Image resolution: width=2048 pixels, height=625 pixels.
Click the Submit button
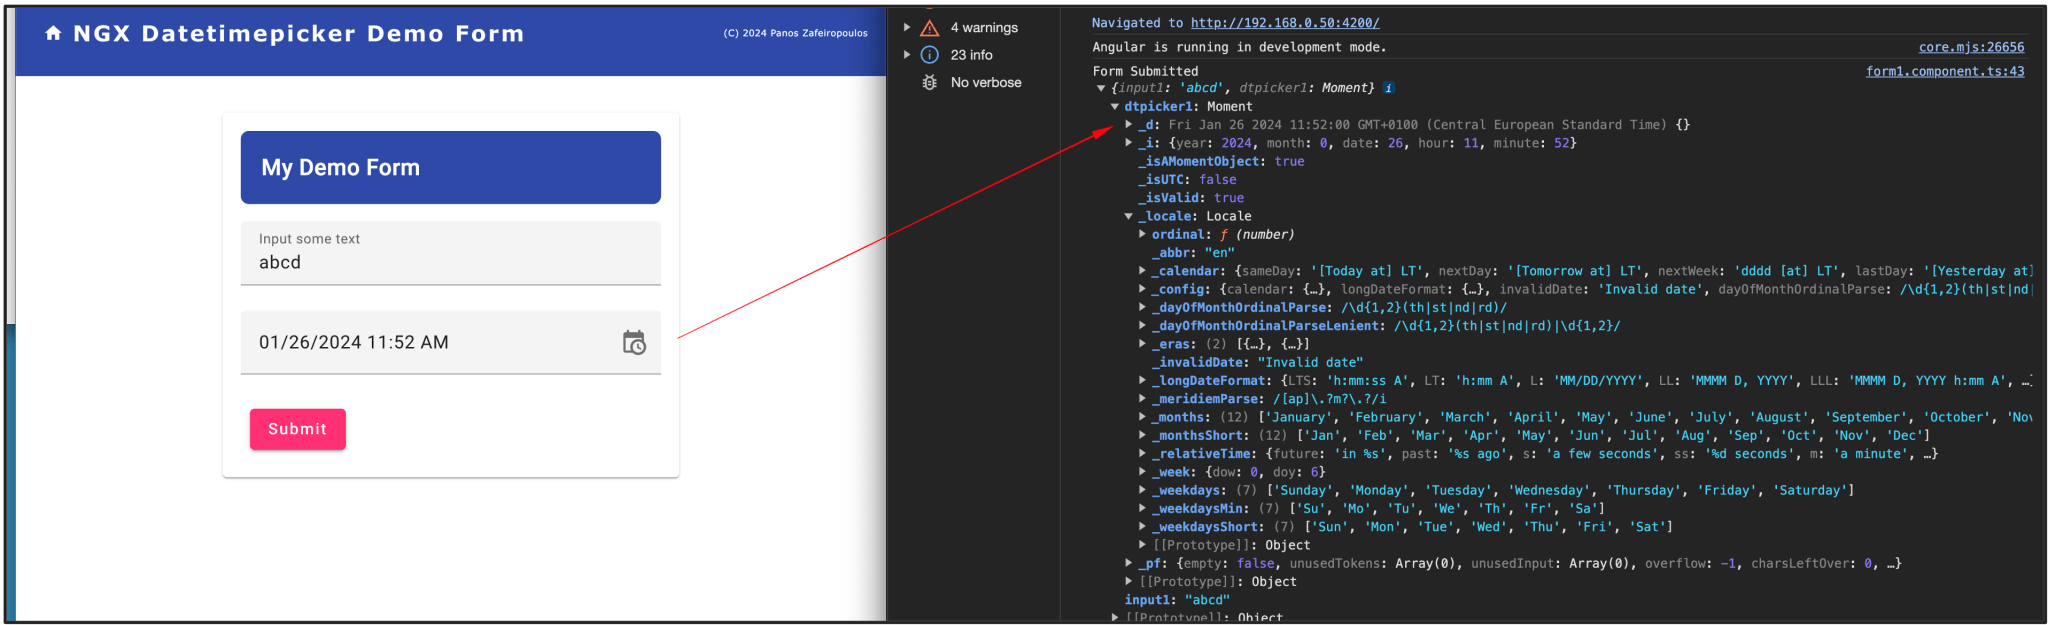298,429
